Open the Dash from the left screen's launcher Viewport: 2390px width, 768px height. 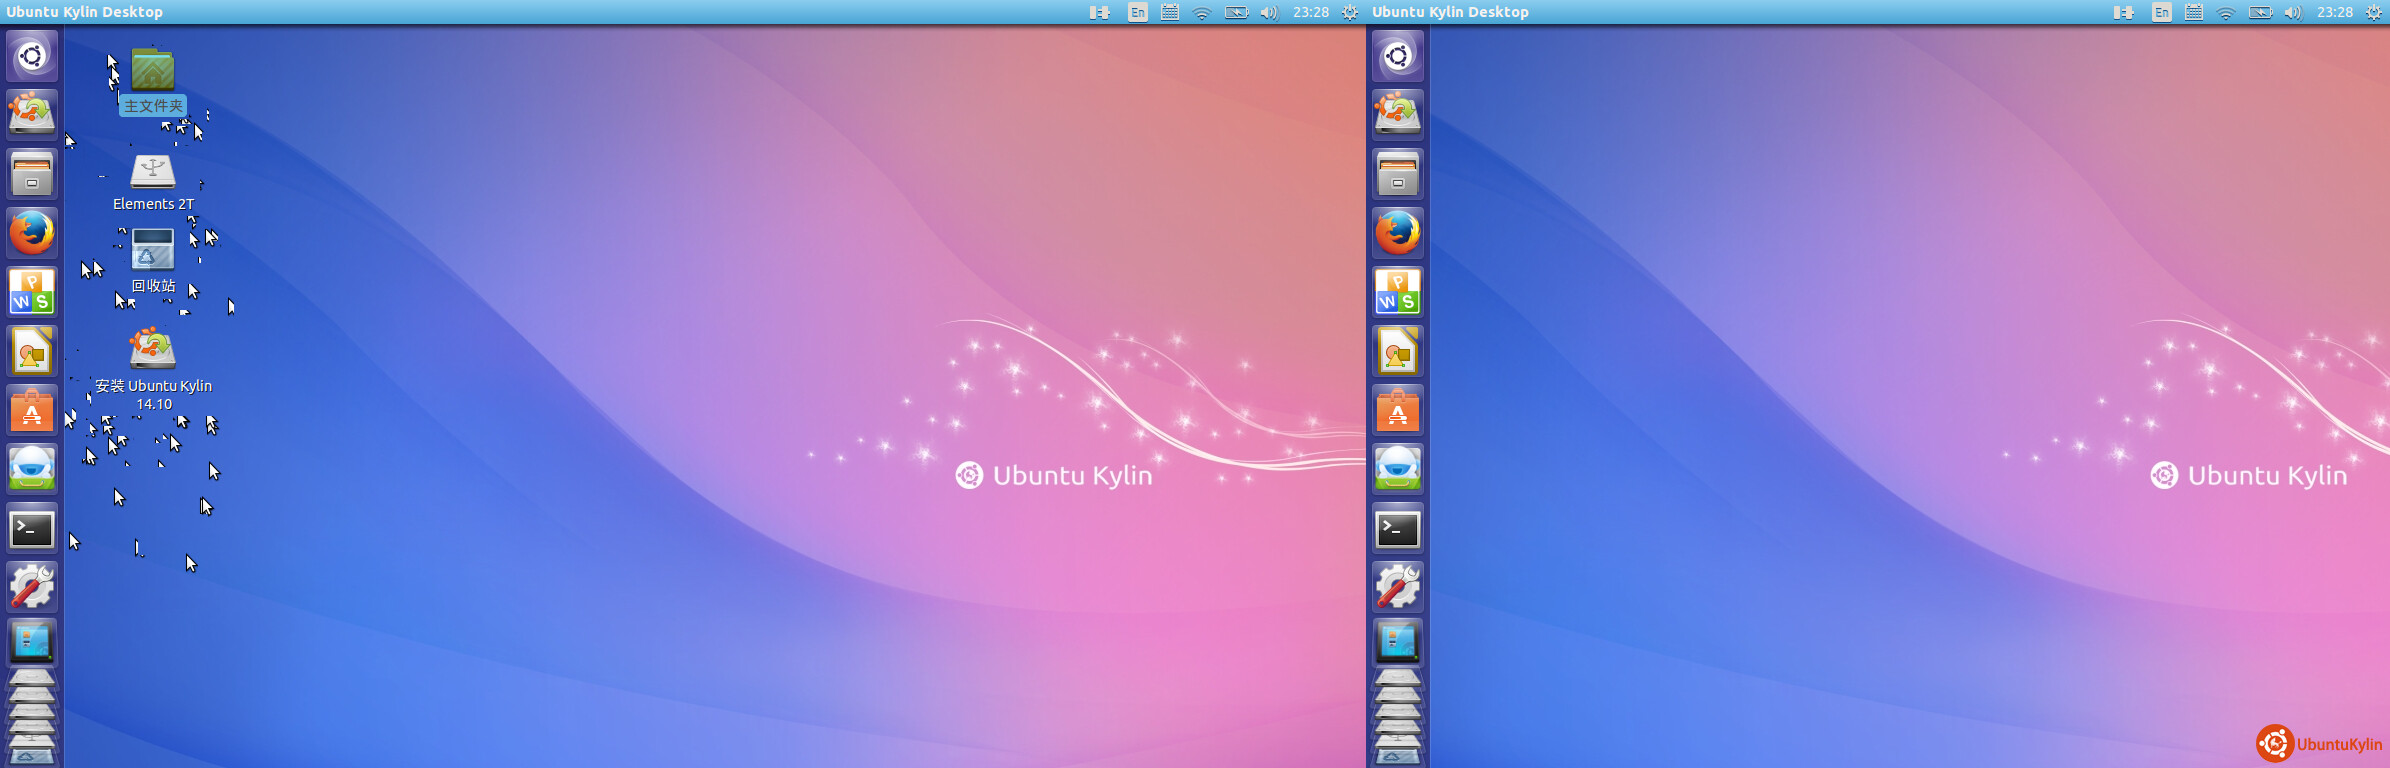coord(32,56)
